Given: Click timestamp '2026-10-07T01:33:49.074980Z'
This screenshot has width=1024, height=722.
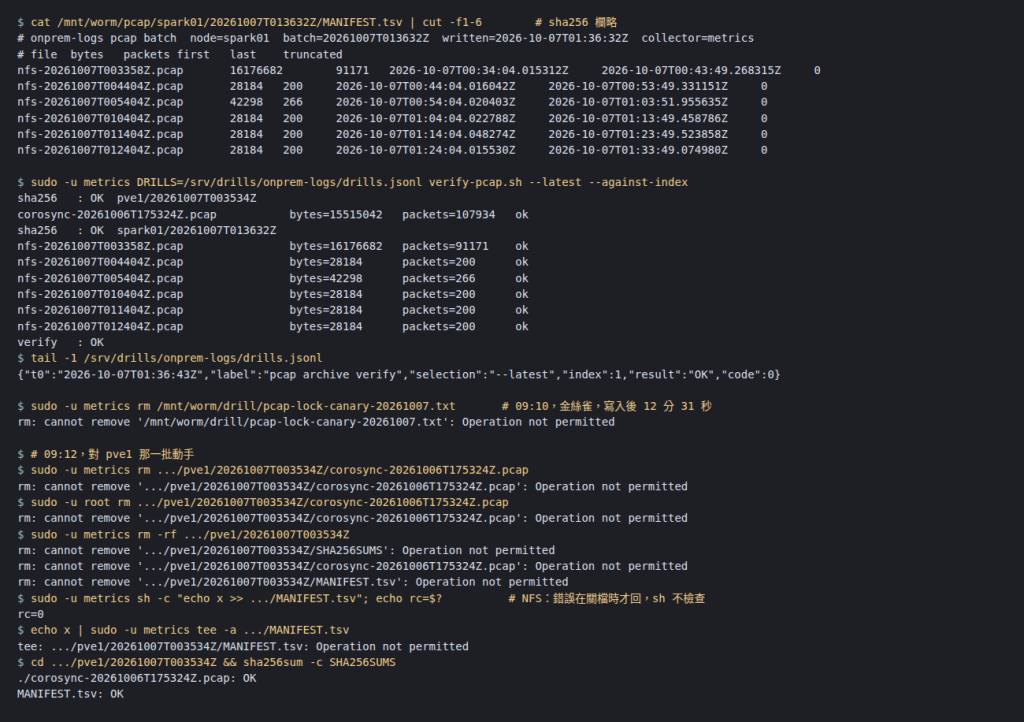Looking at the screenshot, I should point(638,150).
